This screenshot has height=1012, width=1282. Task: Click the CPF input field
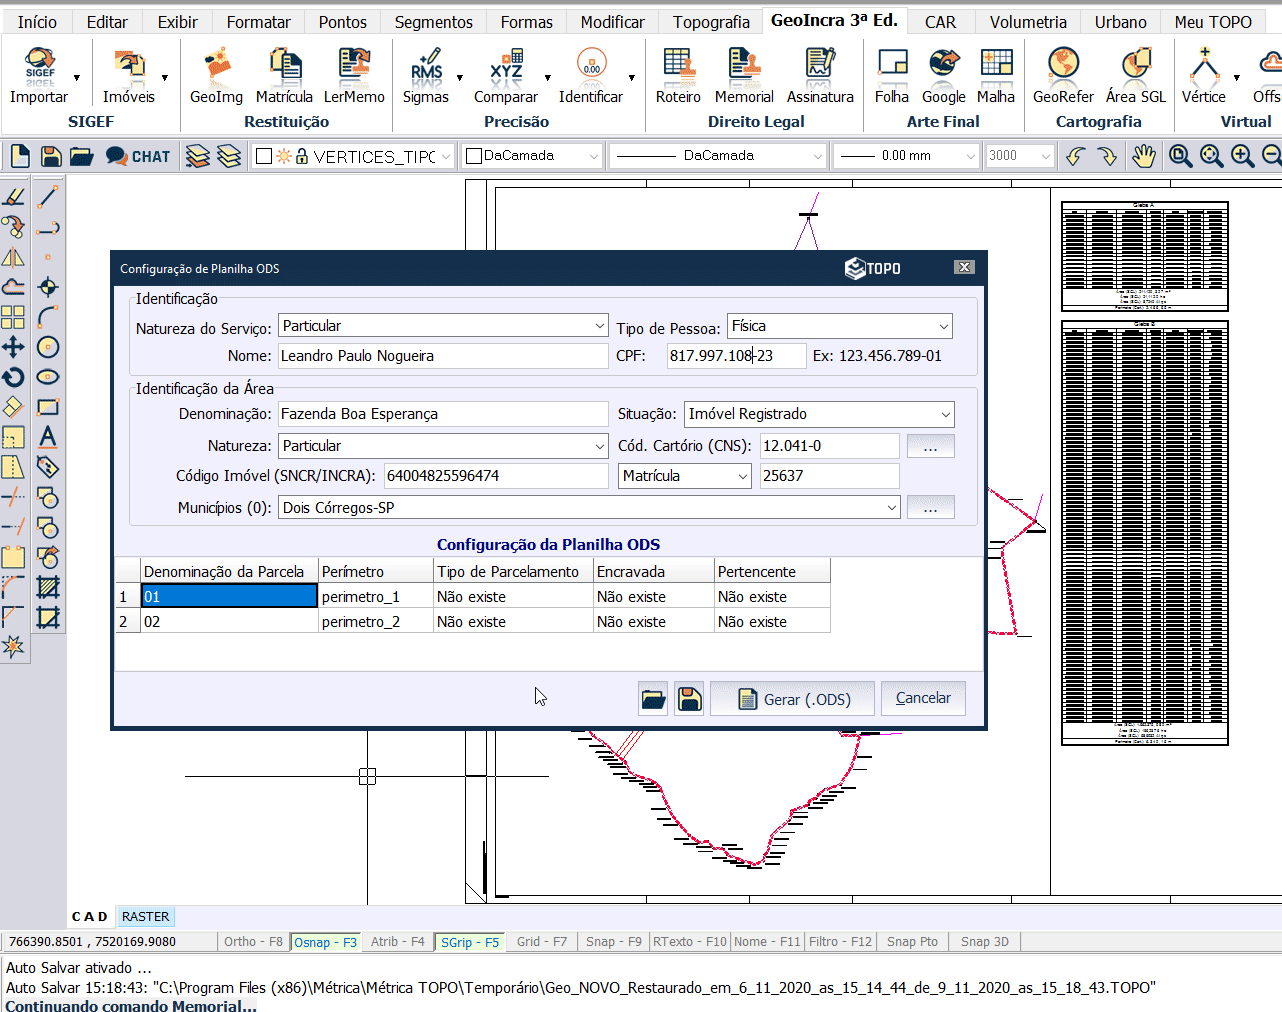[736, 356]
